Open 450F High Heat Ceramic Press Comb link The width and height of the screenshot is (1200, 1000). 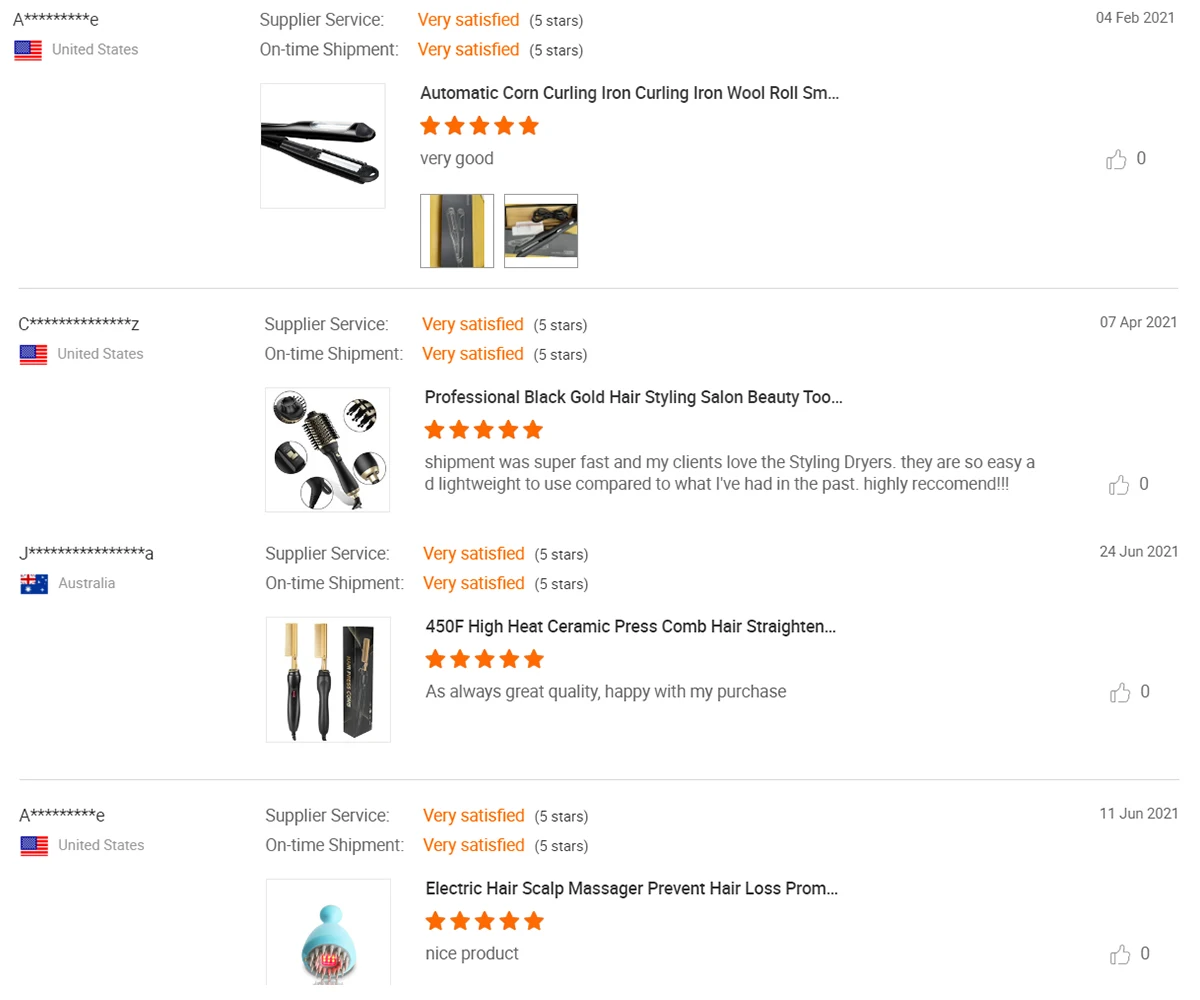click(630, 627)
